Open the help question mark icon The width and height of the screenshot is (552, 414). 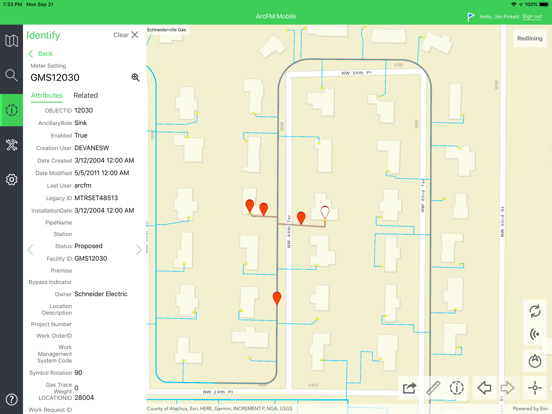[x=11, y=400]
